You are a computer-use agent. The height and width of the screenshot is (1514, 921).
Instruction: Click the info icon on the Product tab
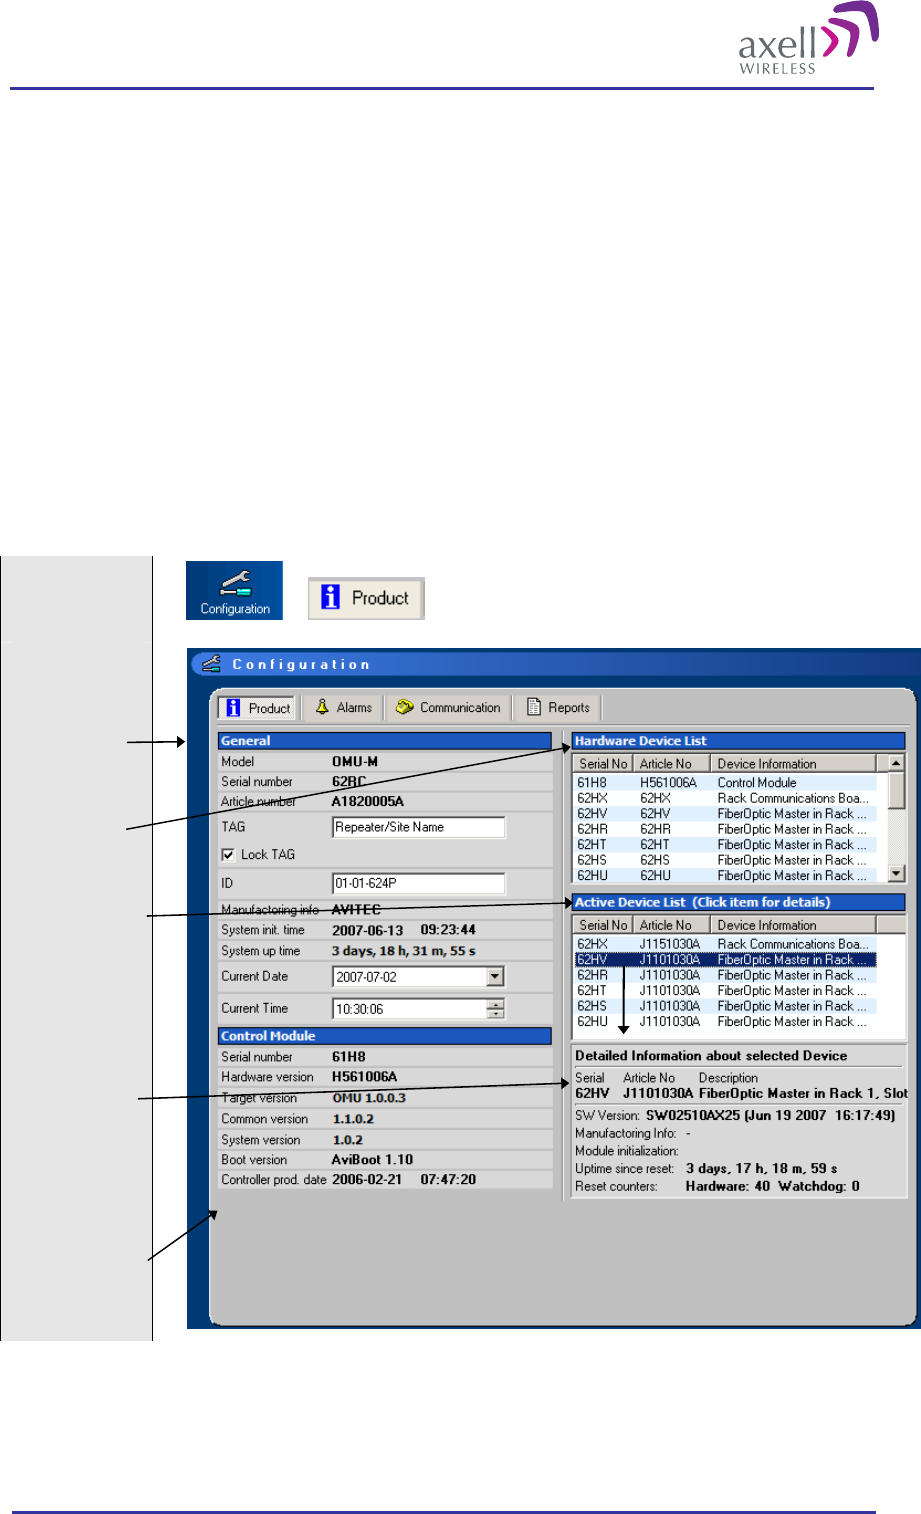[233, 708]
